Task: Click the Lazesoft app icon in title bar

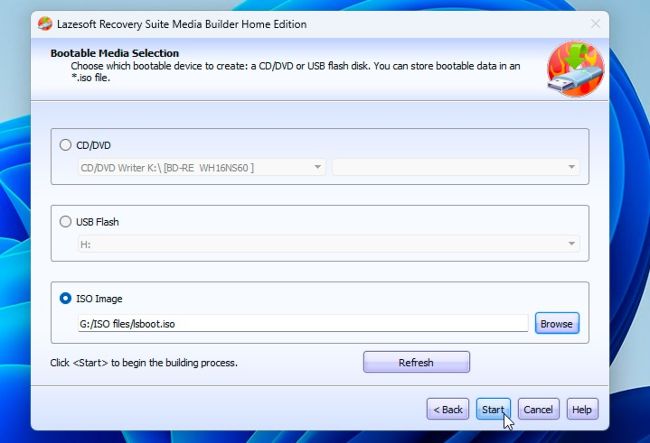Action: tap(45, 24)
